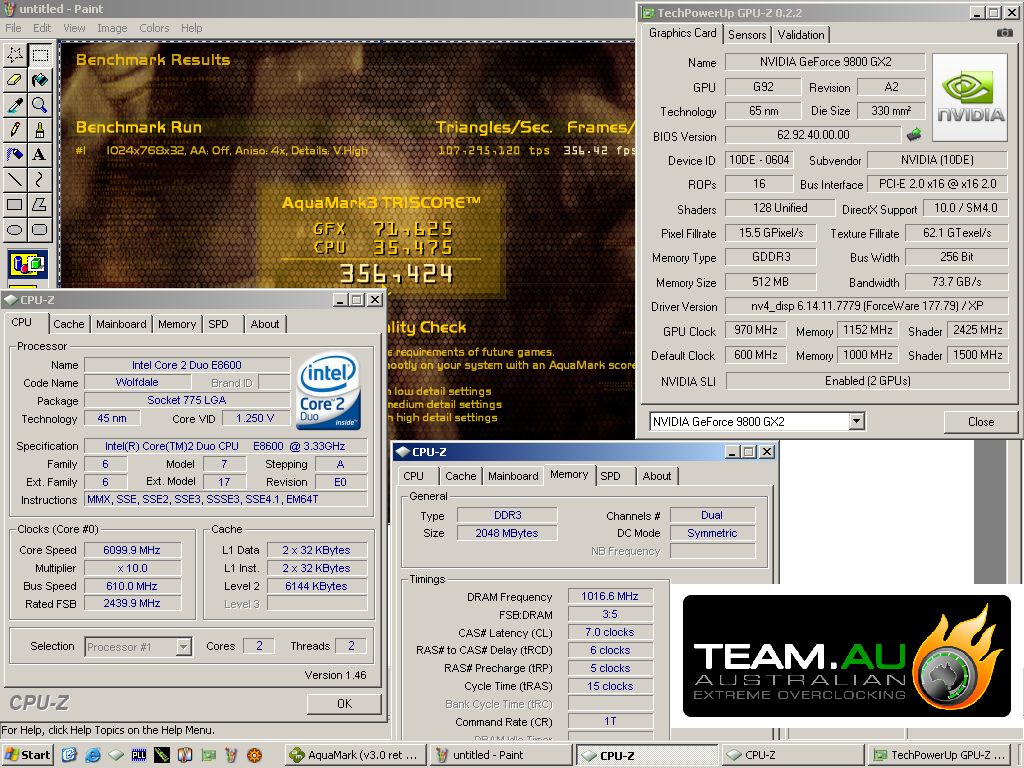
Task: Click OK in the CPU-Z processor window
Action: [344, 703]
